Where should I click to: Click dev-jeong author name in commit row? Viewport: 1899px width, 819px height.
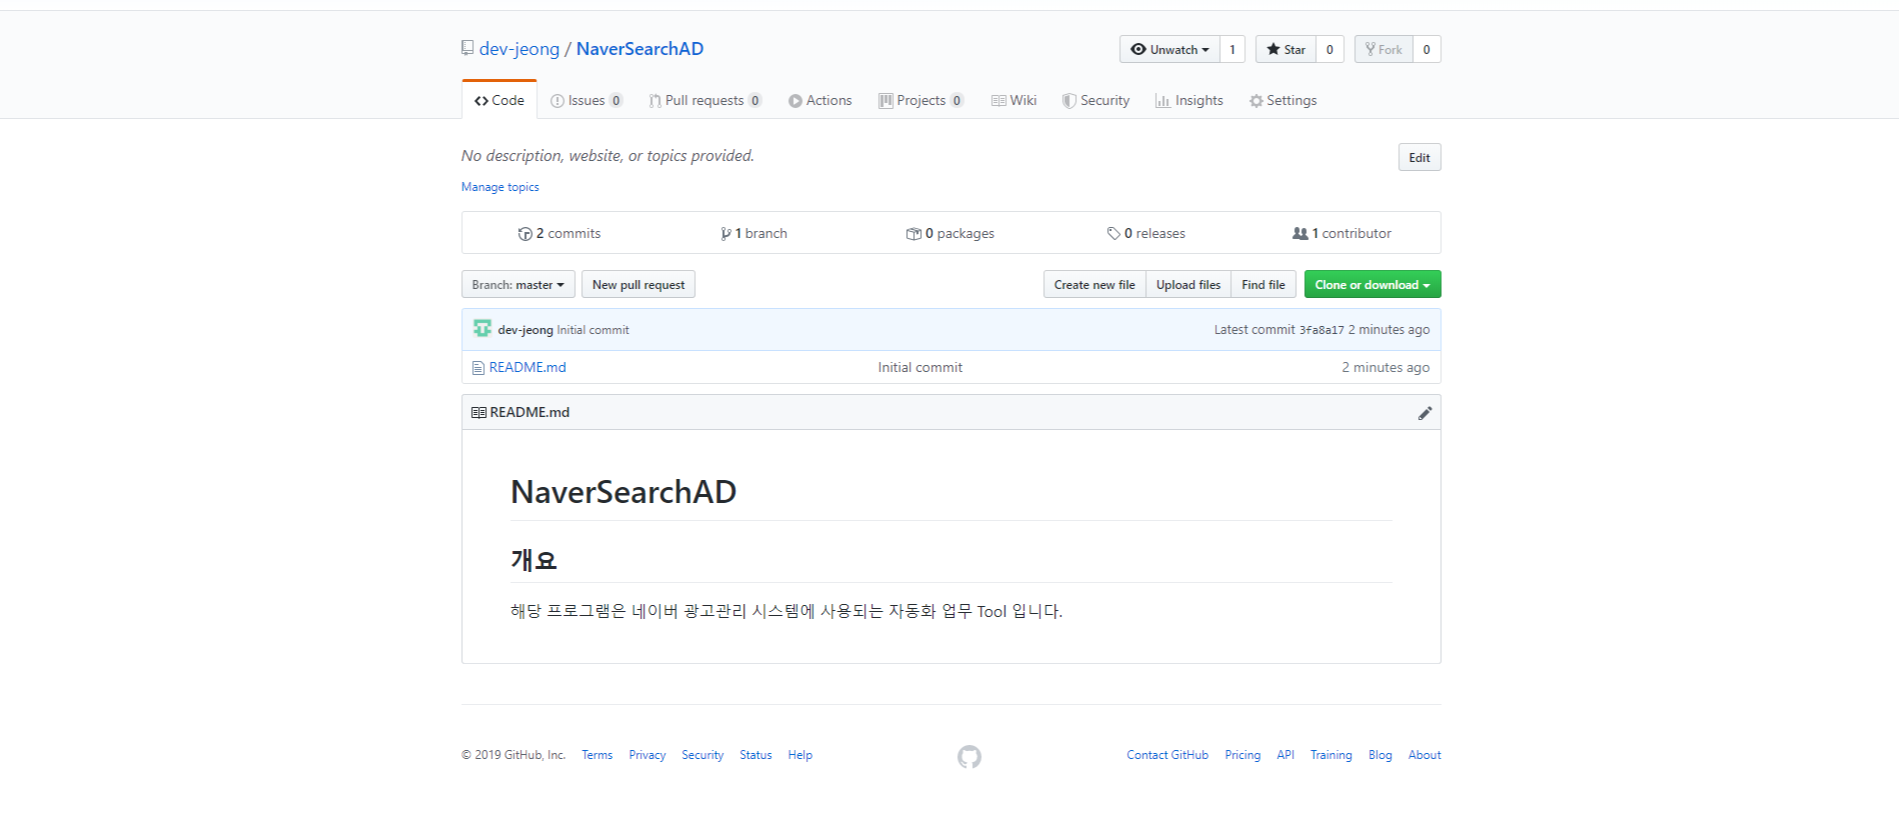point(525,330)
